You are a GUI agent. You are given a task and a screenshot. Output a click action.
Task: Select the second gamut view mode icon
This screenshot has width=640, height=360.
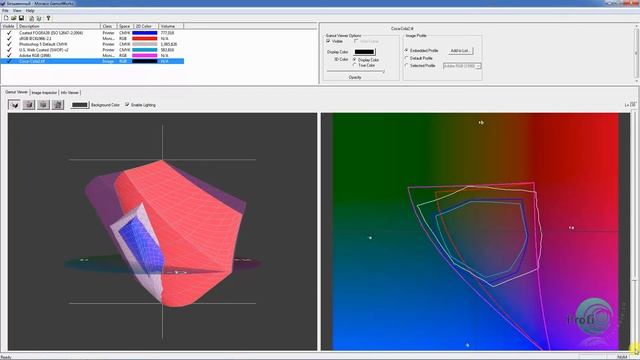click(x=29, y=105)
